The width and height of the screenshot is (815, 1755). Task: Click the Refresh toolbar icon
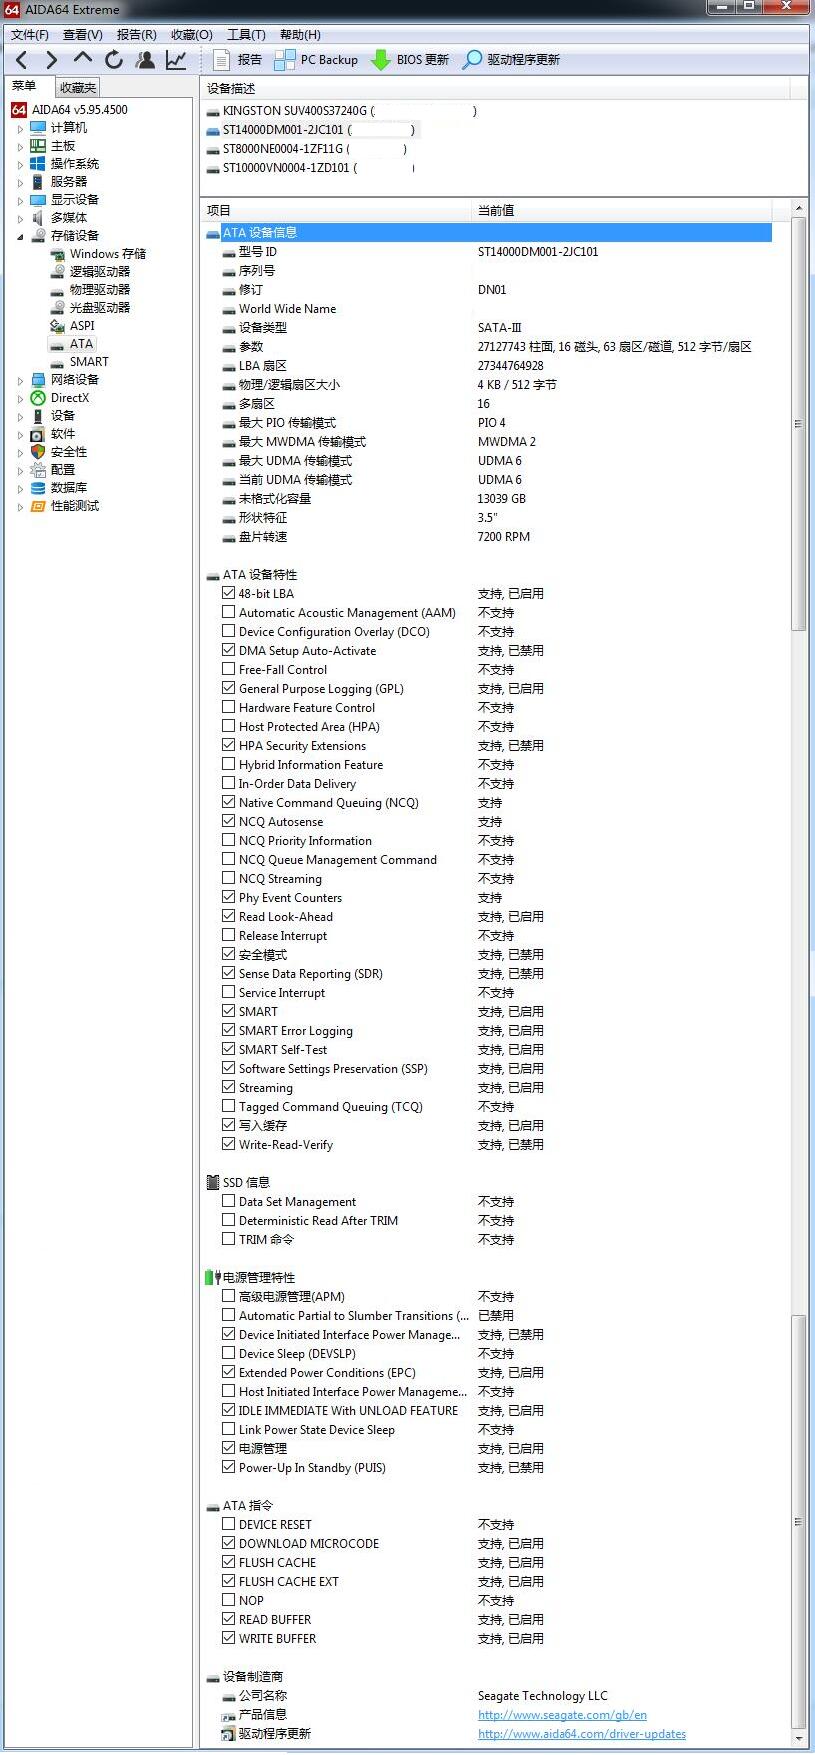click(x=114, y=60)
